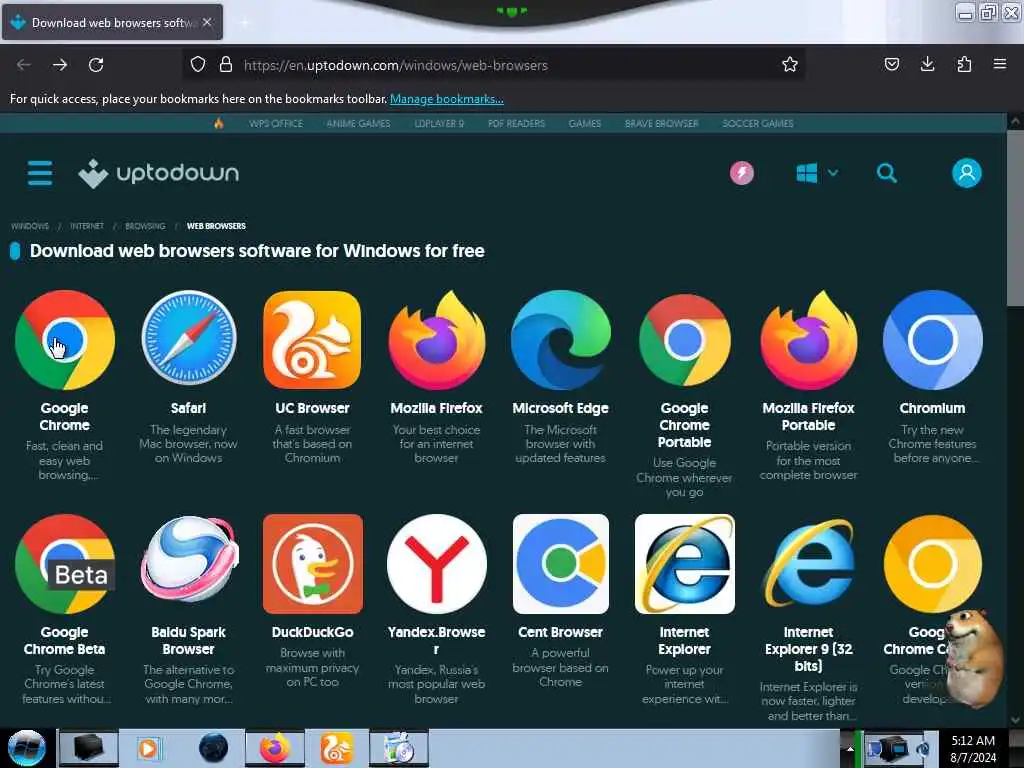
Task: Click the Safari title link
Action: pos(189,408)
